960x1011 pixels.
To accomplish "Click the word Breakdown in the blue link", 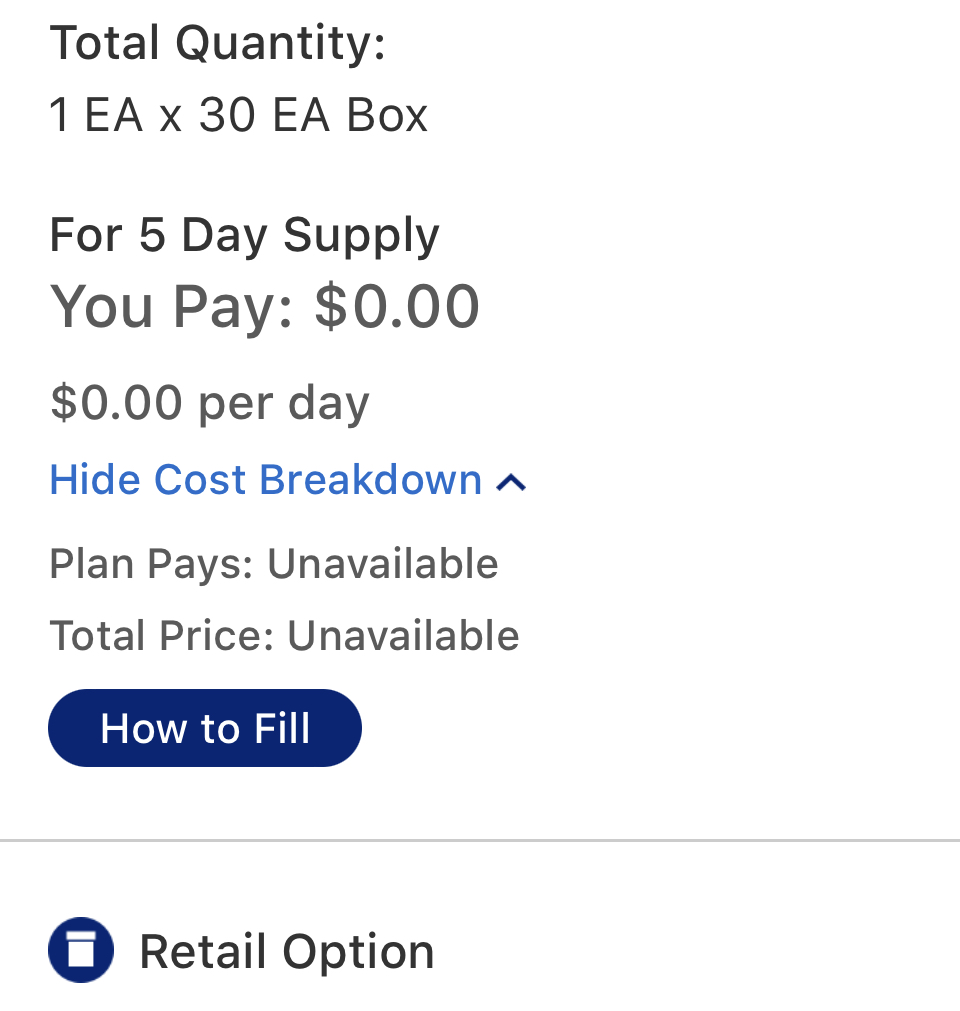I will tap(371, 480).
